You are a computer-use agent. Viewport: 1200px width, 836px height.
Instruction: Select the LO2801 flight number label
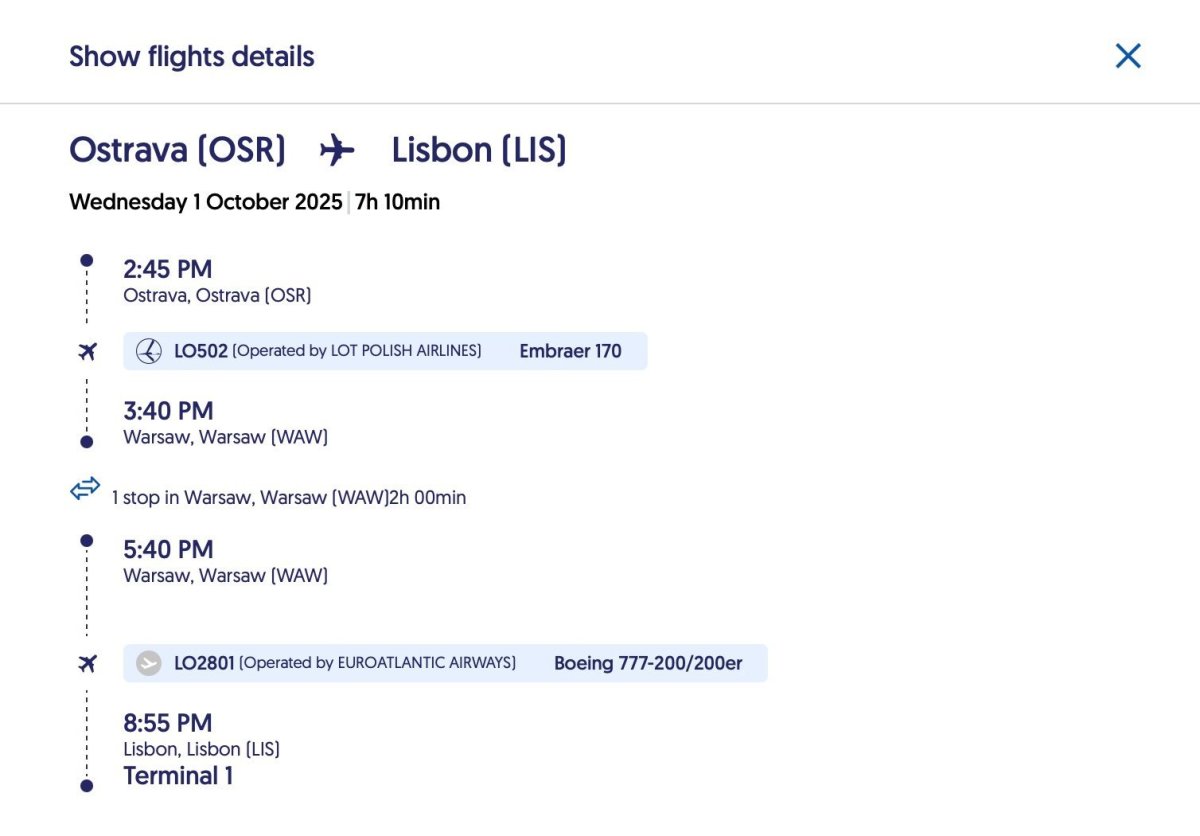(204, 663)
